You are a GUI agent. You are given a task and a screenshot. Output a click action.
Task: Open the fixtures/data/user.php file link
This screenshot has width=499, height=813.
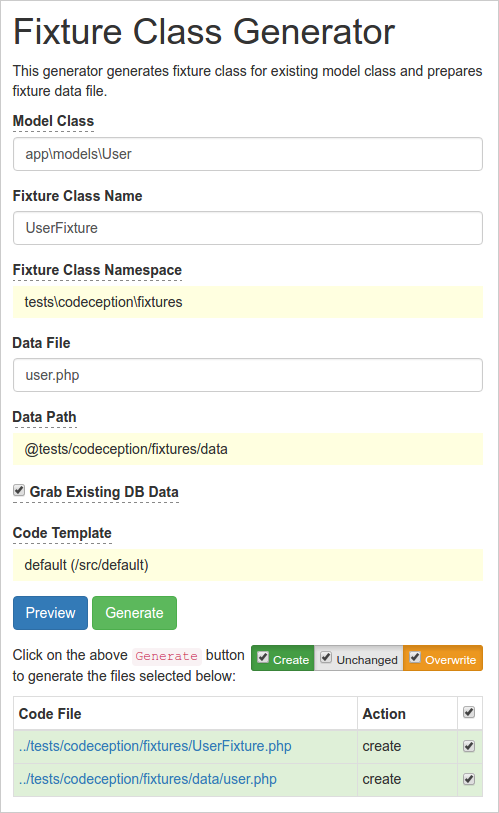148,779
